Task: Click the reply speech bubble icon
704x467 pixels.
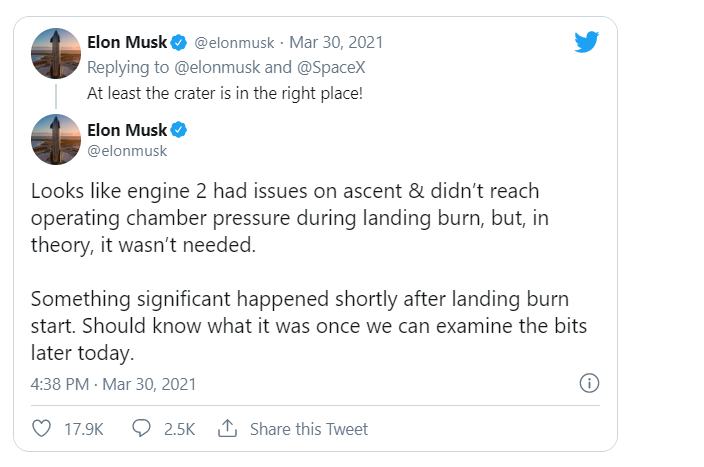Action: (x=141, y=428)
